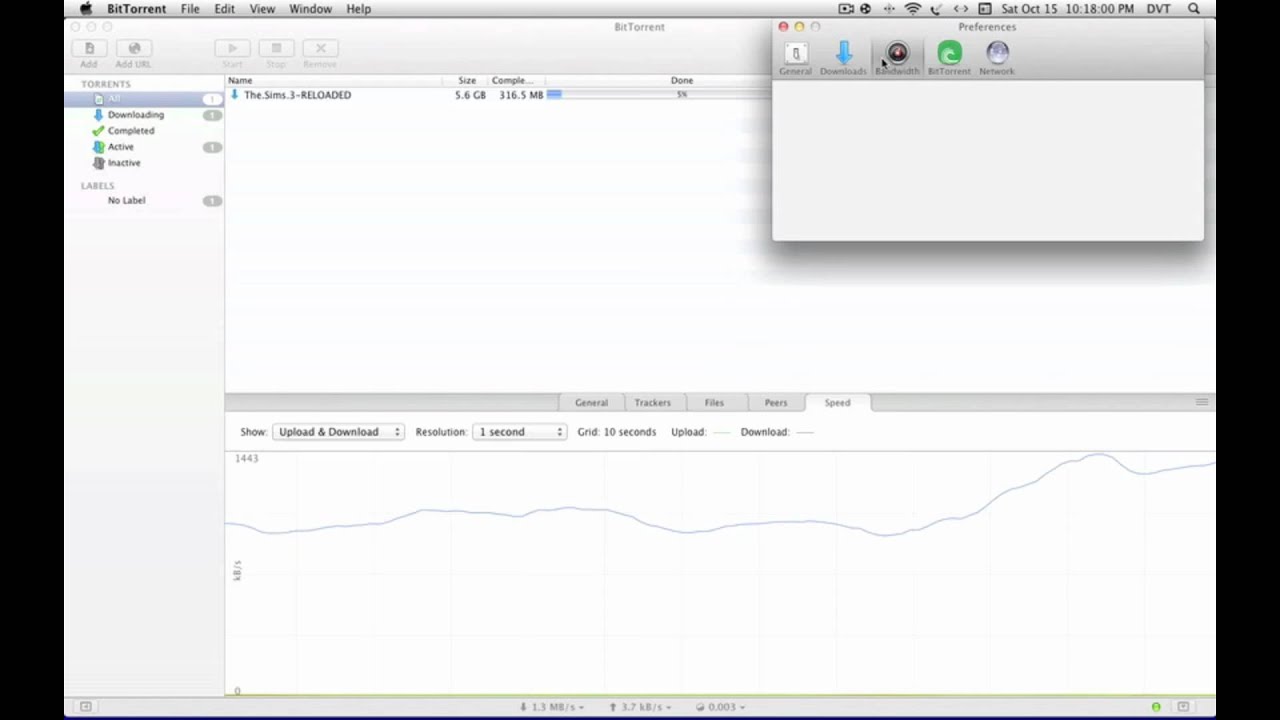This screenshot has width=1280, height=720.
Task: Click the detail pane grip handle icon
Action: [1202, 402]
